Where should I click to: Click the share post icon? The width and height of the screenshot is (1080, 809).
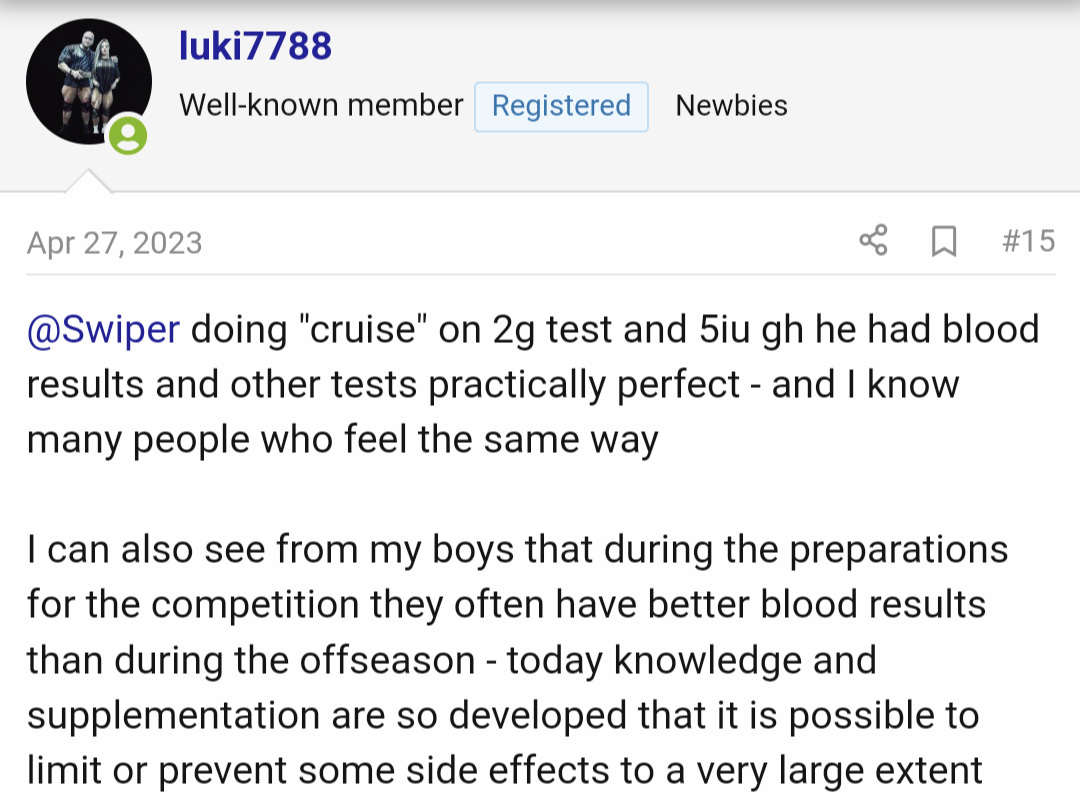(873, 241)
